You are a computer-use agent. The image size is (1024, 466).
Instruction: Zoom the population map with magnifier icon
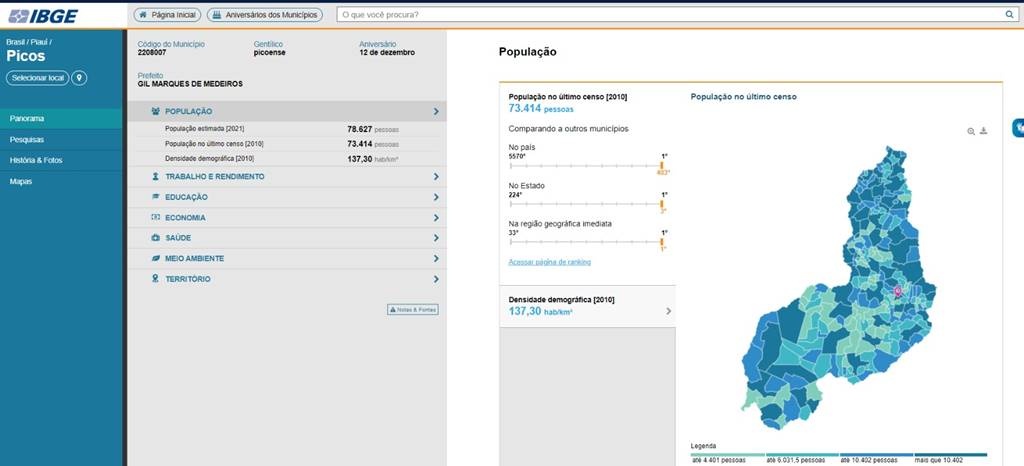(x=971, y=131)
